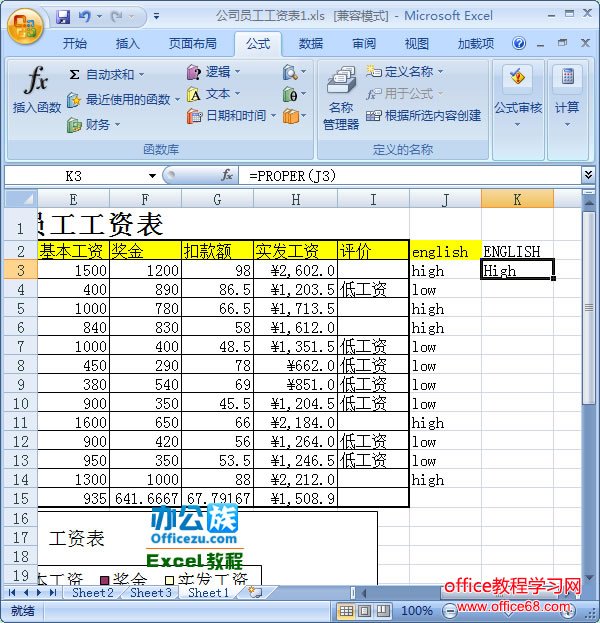
Task: Click Create from Selection (根据所选内容创建)
Action: [x=424, y=116]
